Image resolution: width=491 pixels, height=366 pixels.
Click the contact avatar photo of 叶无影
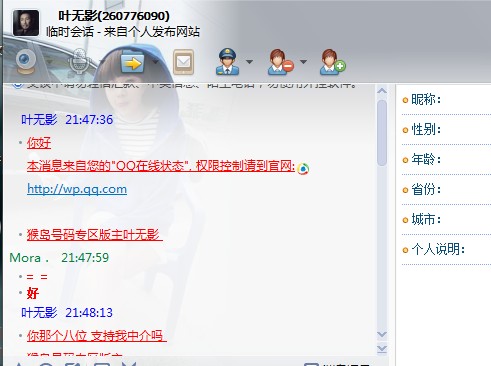[26, 23]
